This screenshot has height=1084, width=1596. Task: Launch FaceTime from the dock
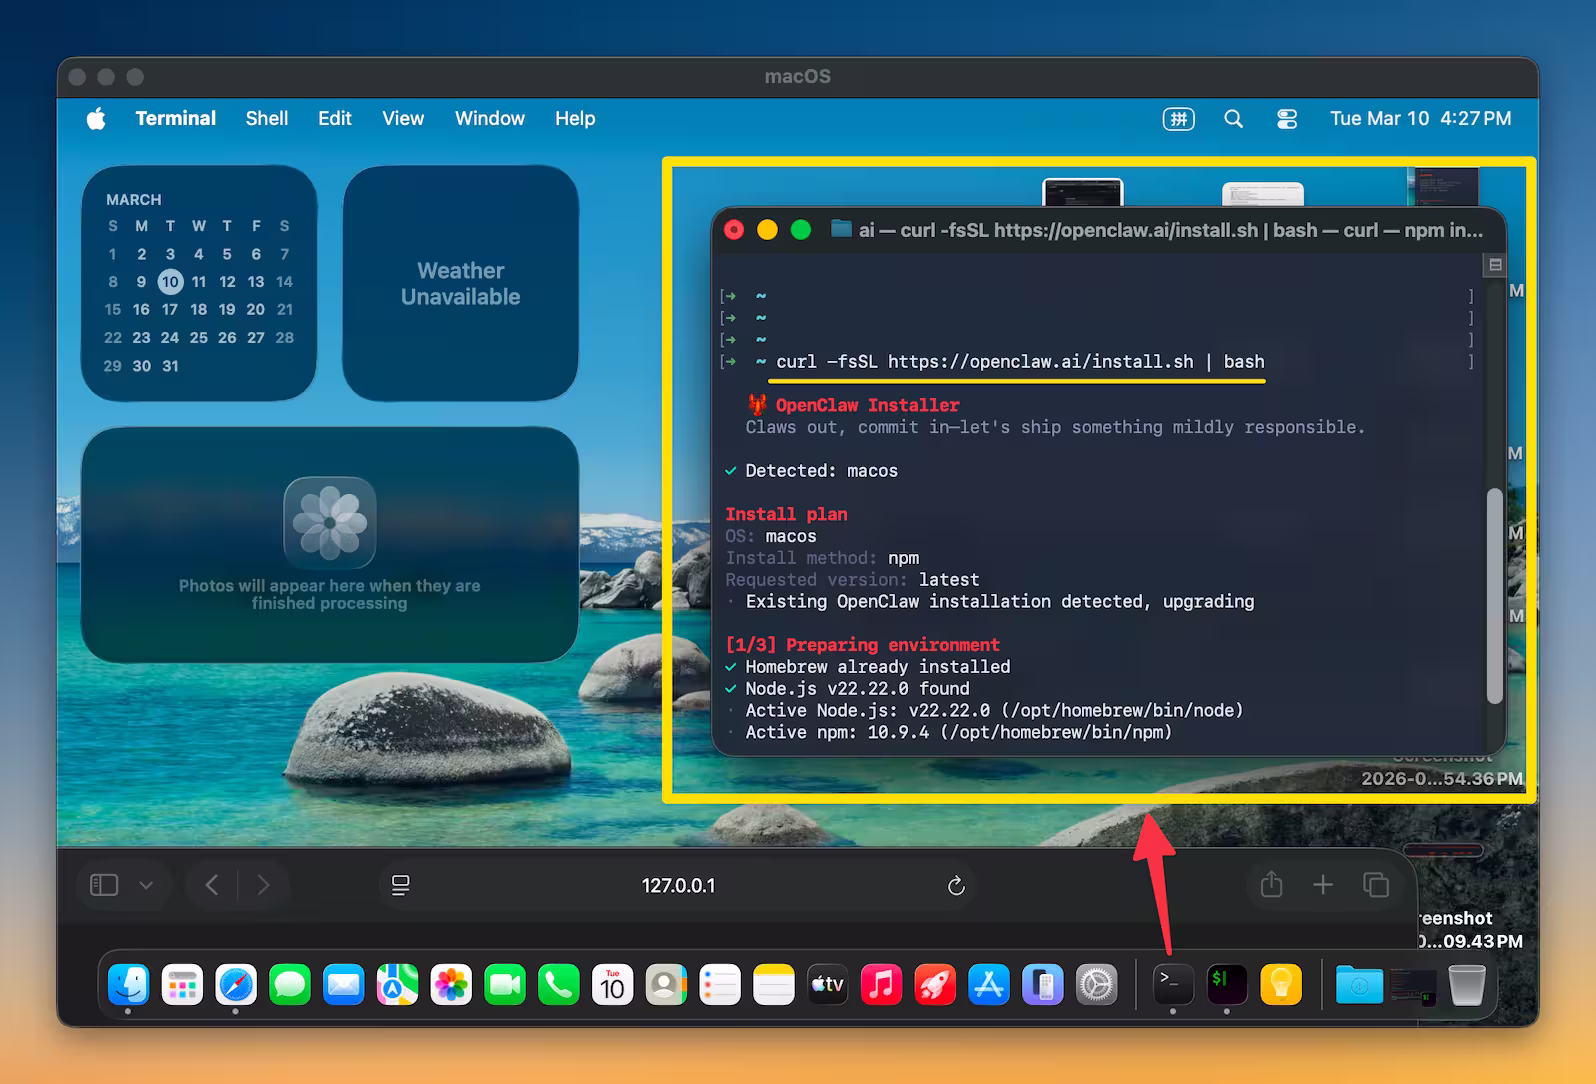[x=505, y=985]
